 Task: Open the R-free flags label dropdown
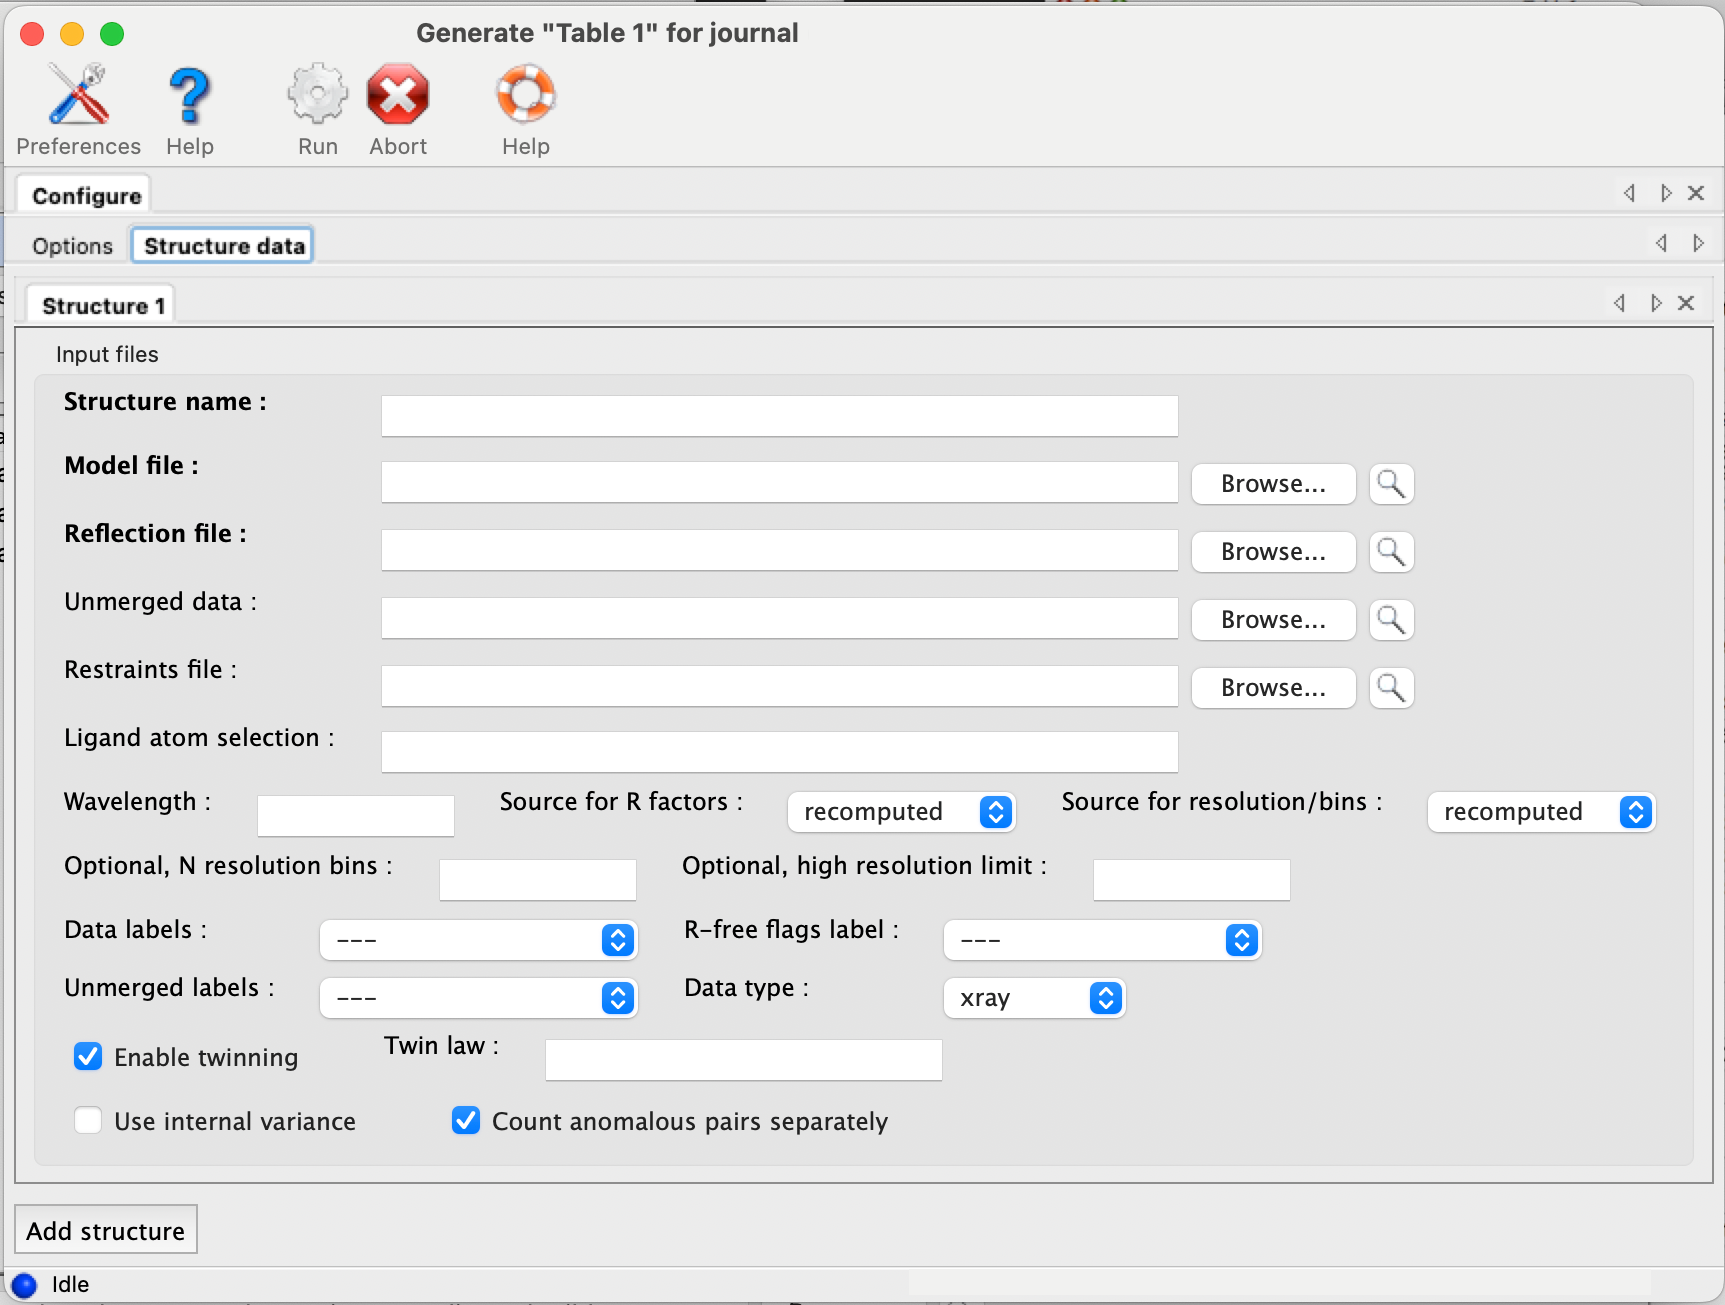pyautogui.click(x=1102, y=940)
